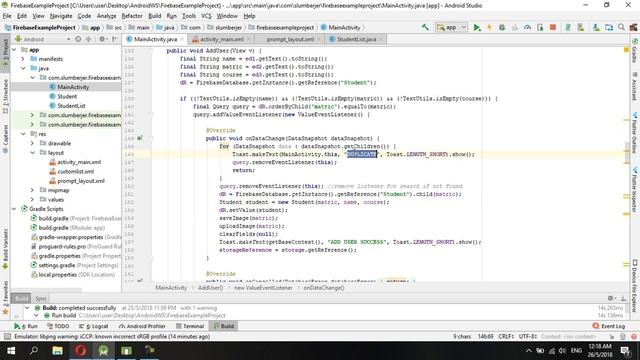Viewport: 640px width, 360px height.
Task: Open the Android Profiler tool window
Action: tap(142, 326)
